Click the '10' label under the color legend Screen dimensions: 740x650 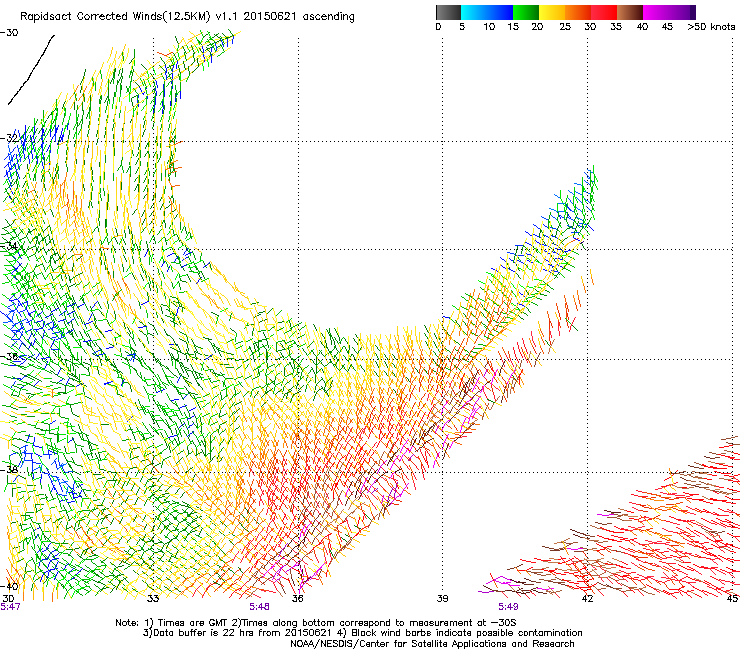[489, 27]
